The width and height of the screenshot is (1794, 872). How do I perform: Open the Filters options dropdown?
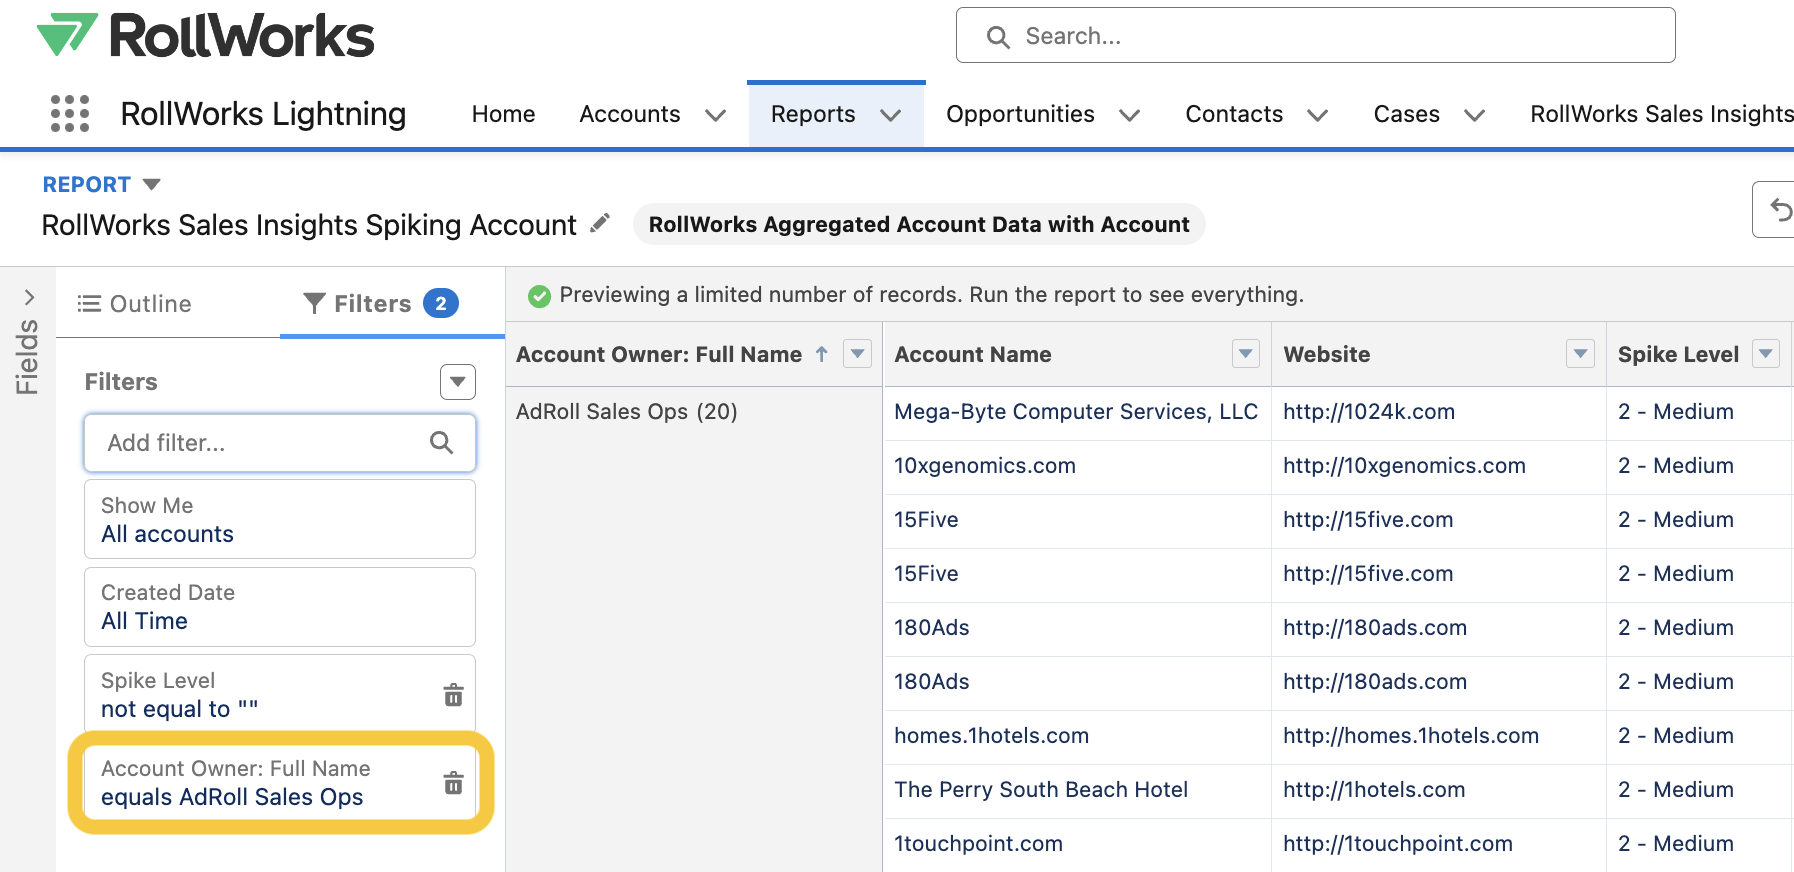(x=458, y=381)
